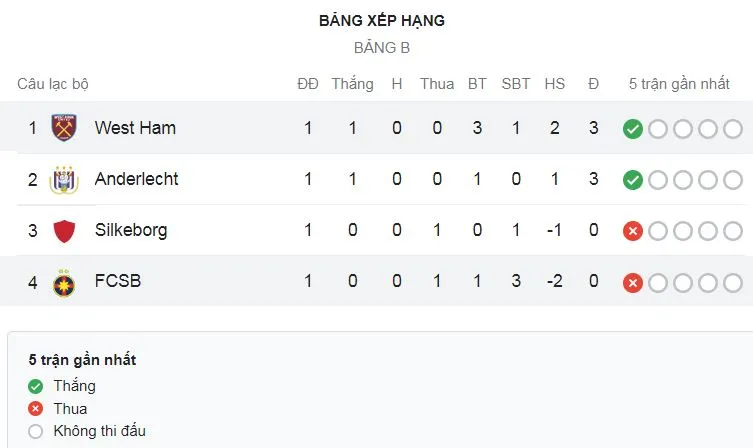Image resolution: width=753 pixels, height=448 pixels.
Task: Click West Ham's green win result icon
Action: [x=632, y=128]
